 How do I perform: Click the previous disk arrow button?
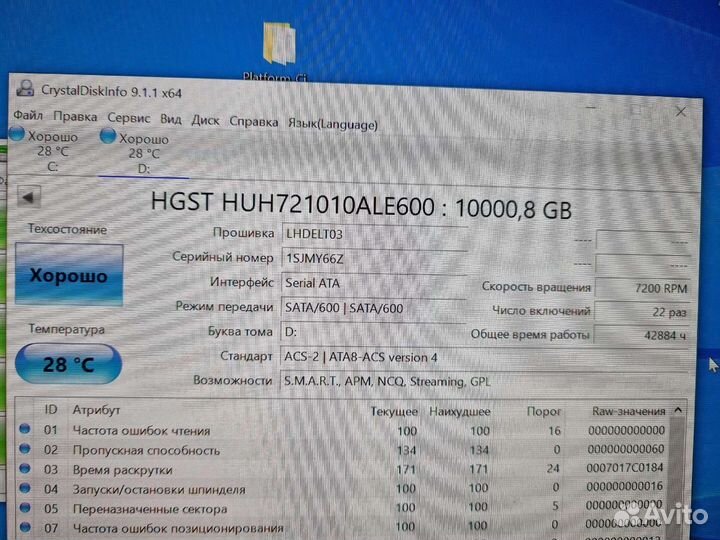(29, 197)
